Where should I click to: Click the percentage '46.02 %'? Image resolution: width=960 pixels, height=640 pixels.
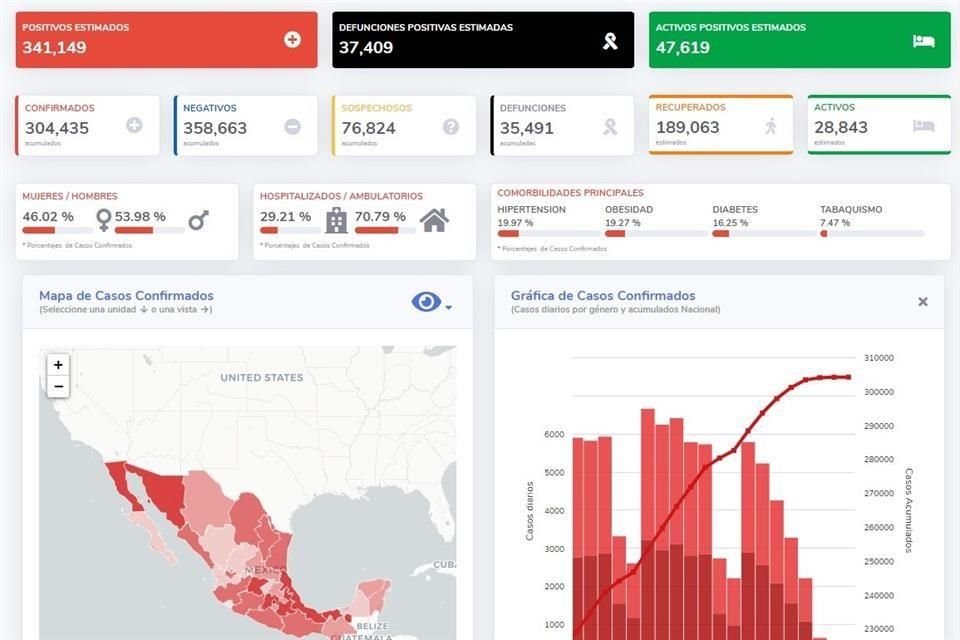coord(48,217)
